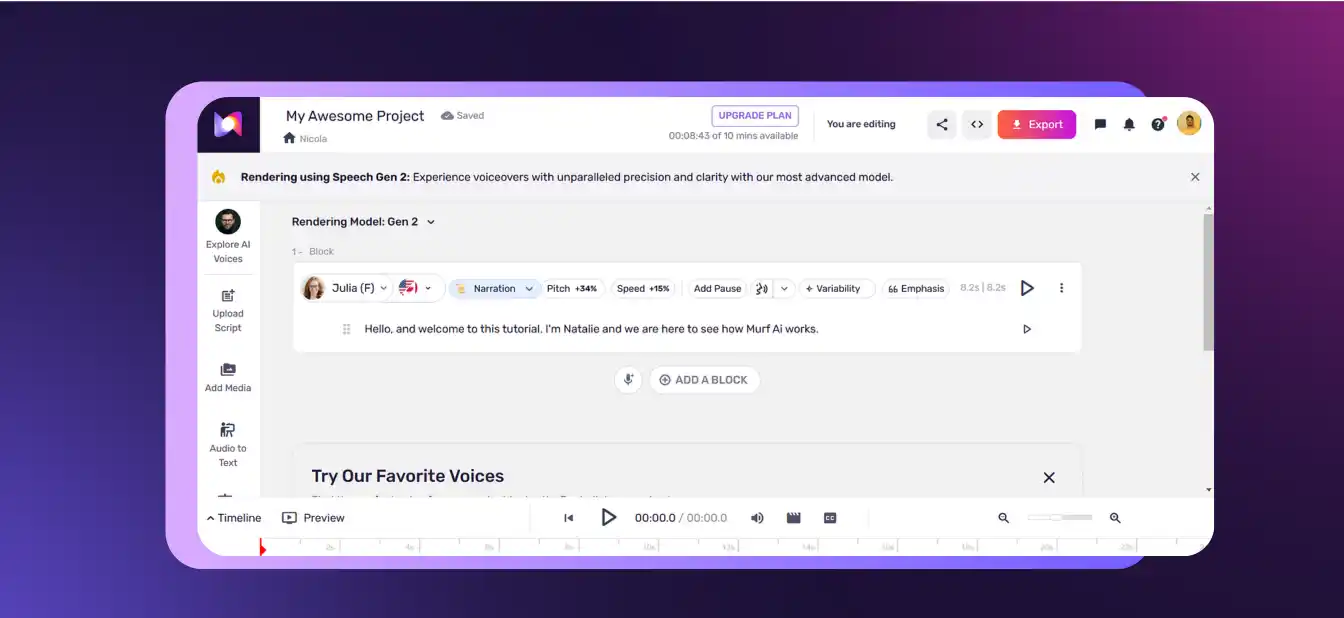The width and height of the screenshot is (1344, 618).
Task: Click the Add Pause button
Action: (718, 289)
